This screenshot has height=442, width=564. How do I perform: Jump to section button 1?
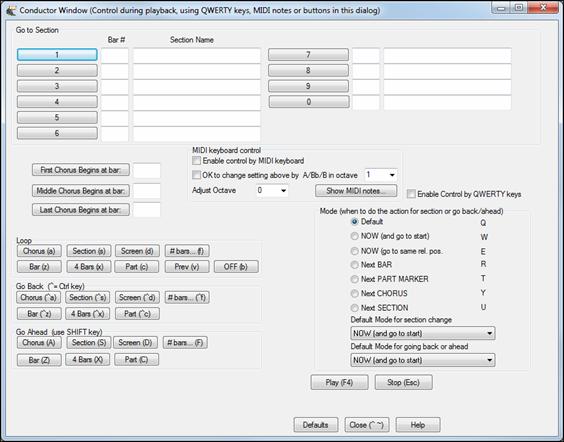click(57, 55)
